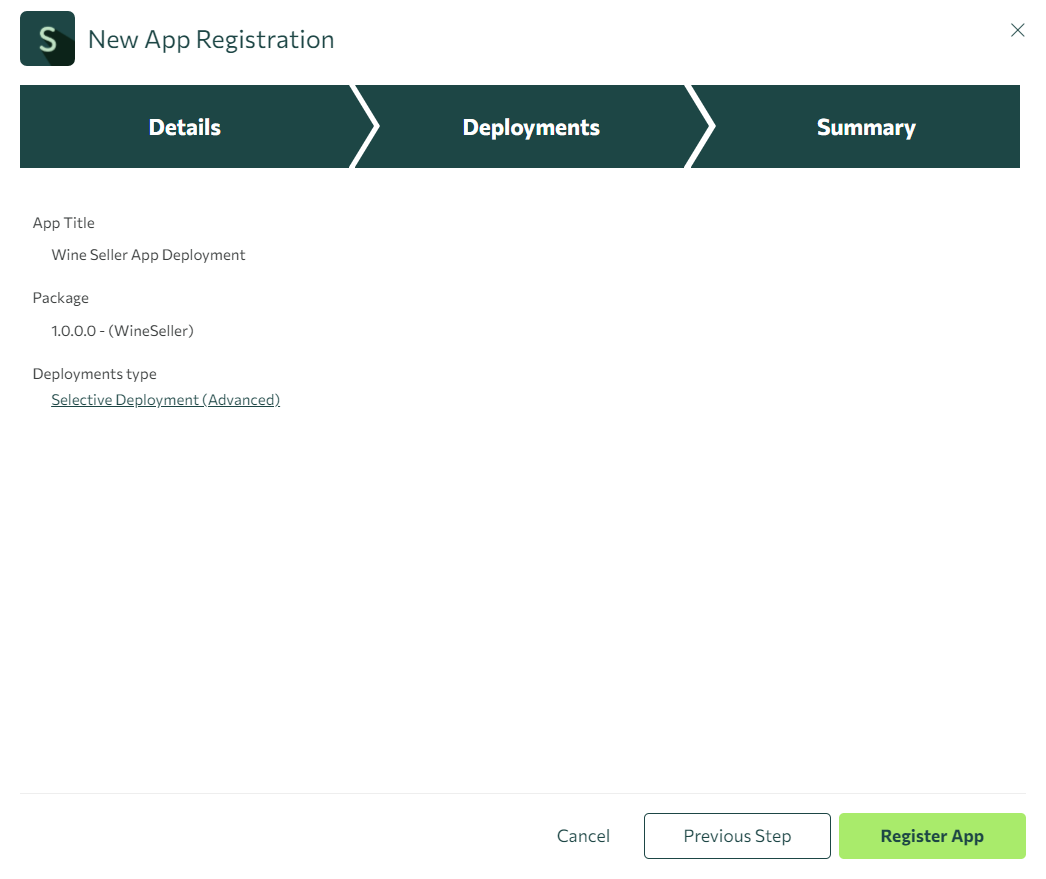Viewport: 1046px width, 879px height.
Task: Click the Package section heading
Action: point(60,297)
